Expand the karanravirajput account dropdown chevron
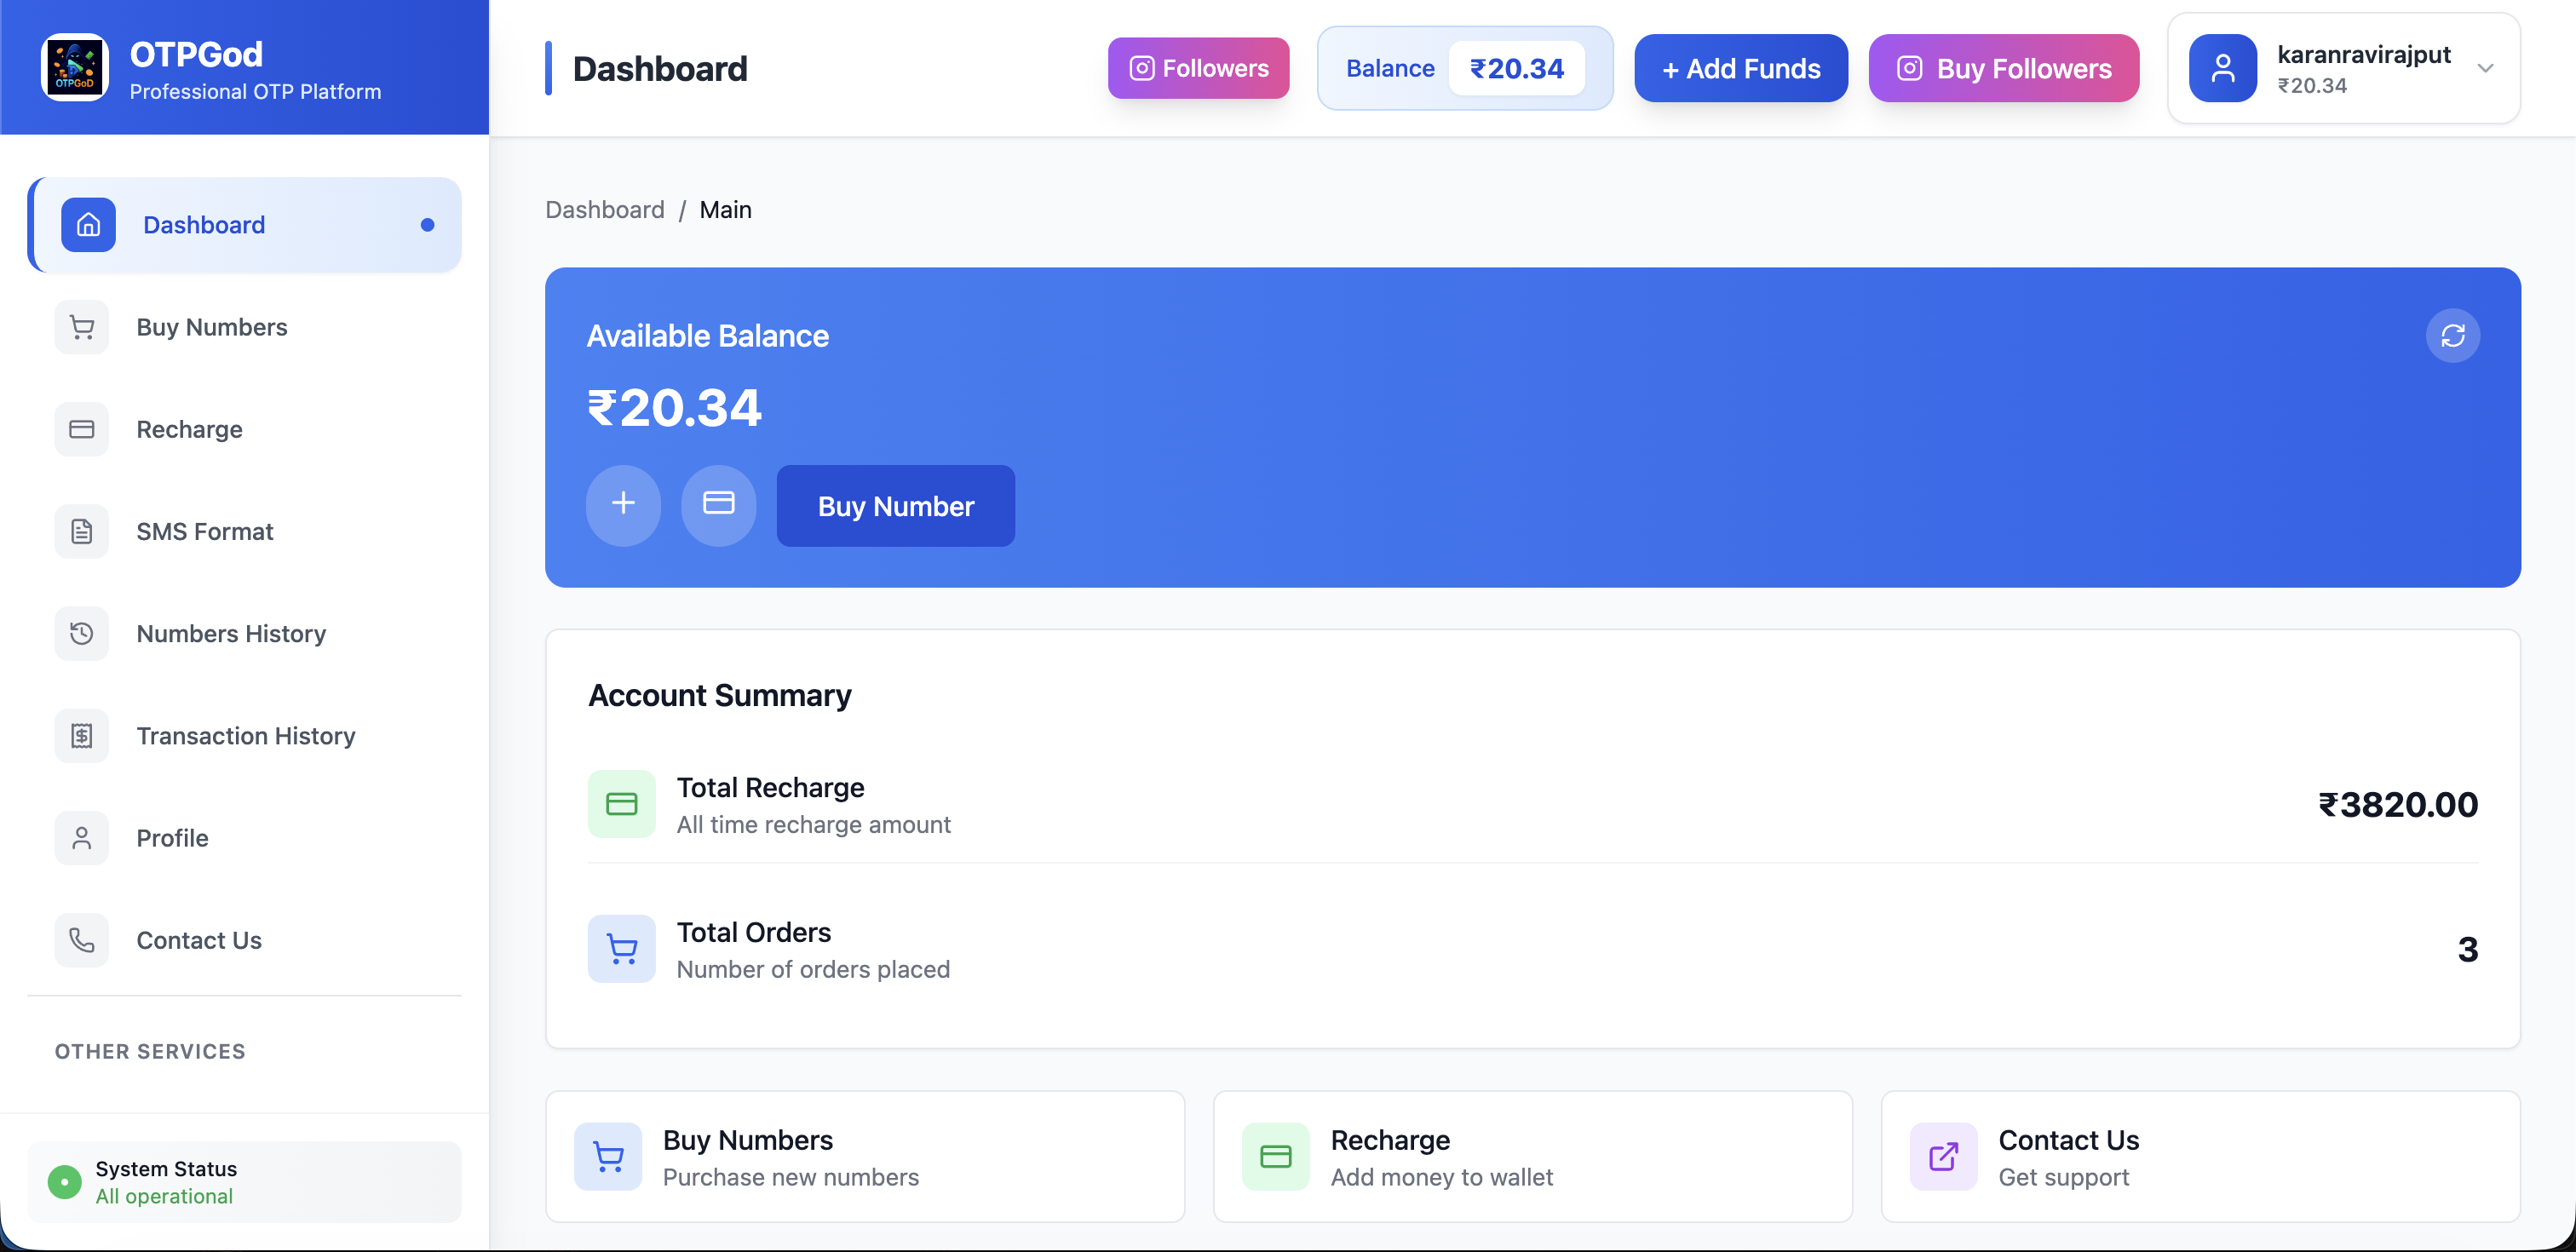Viewport: 2576px width, 1252px height. click(x=2485, y=68)
